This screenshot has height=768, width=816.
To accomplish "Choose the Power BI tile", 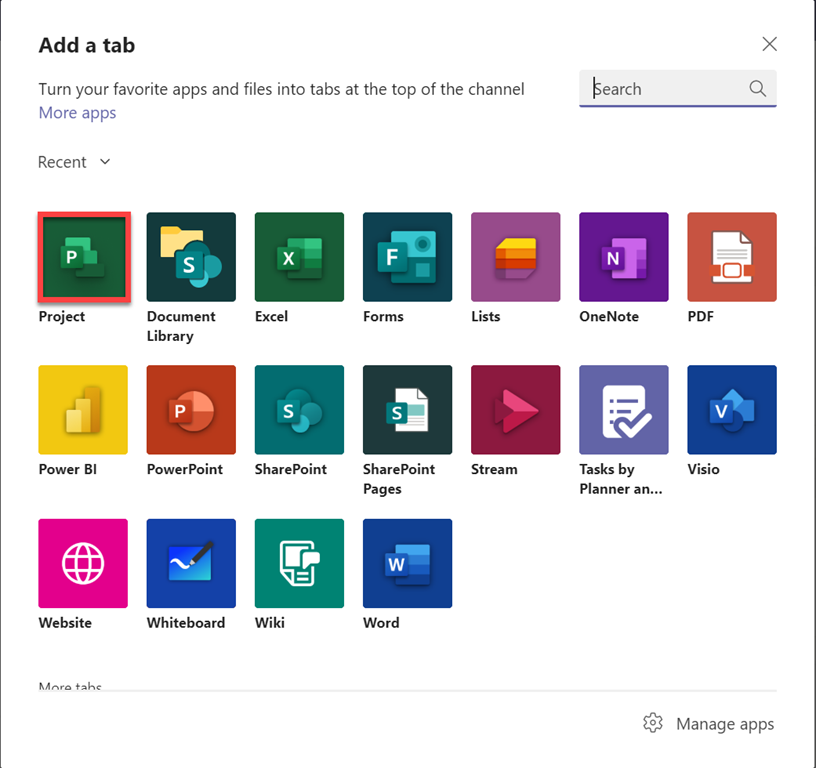I will pos(83,410).
